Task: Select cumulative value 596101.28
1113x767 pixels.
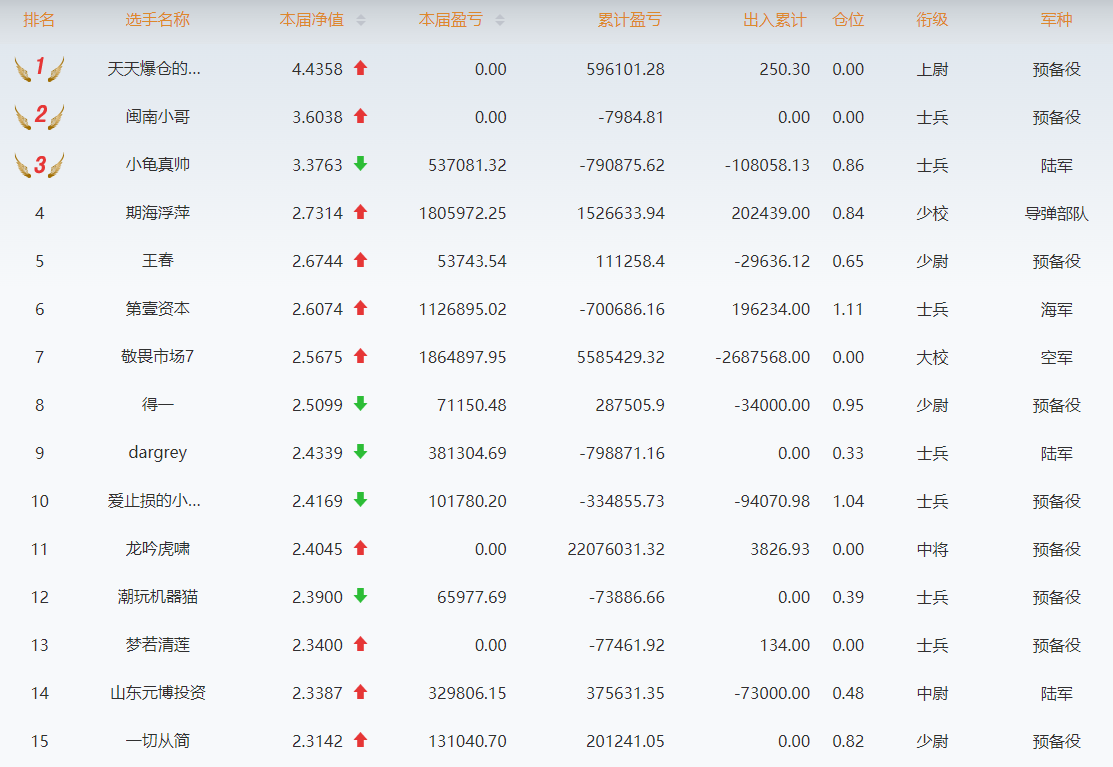Action: [625, 70]
